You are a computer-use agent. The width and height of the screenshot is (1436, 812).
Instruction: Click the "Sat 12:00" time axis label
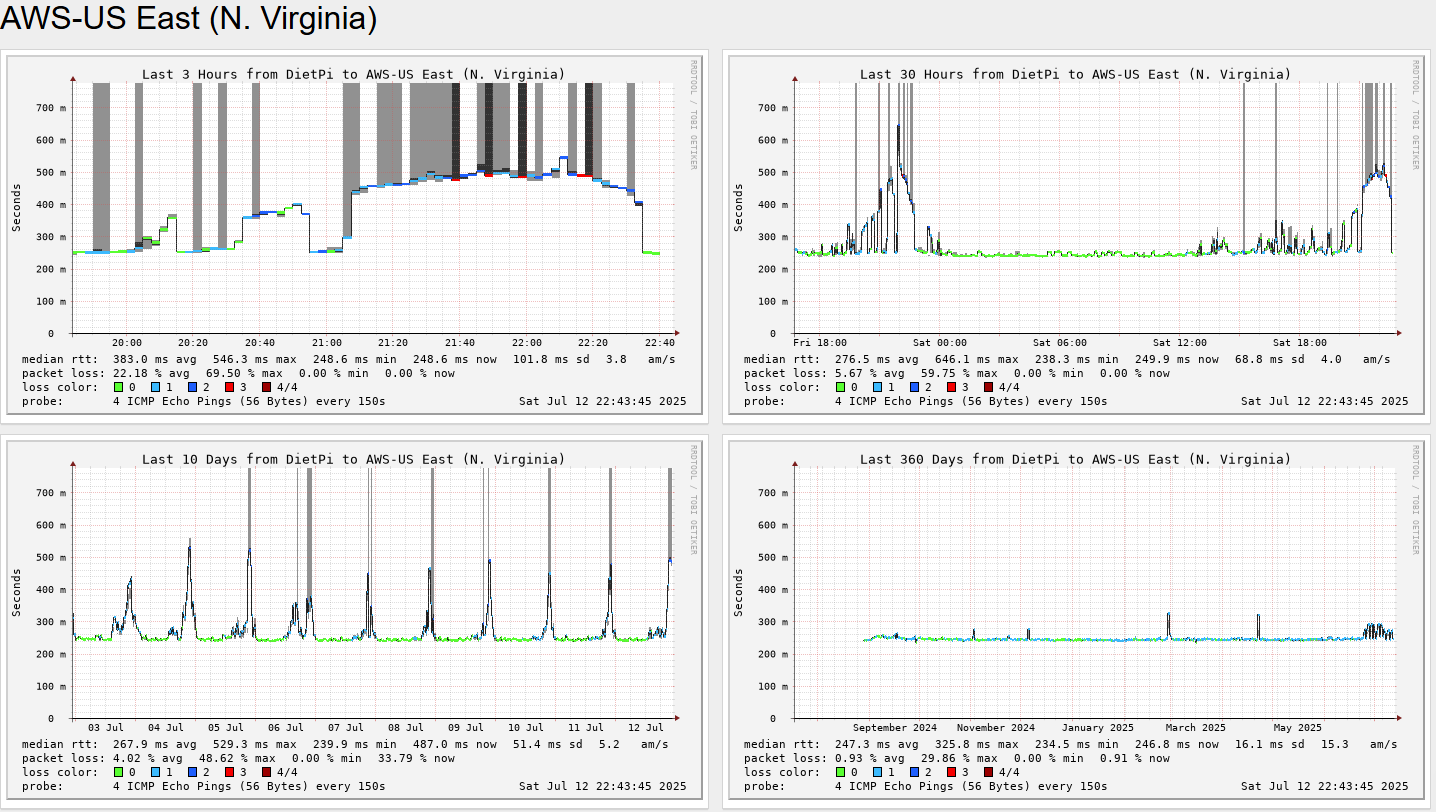(1179, 344)
